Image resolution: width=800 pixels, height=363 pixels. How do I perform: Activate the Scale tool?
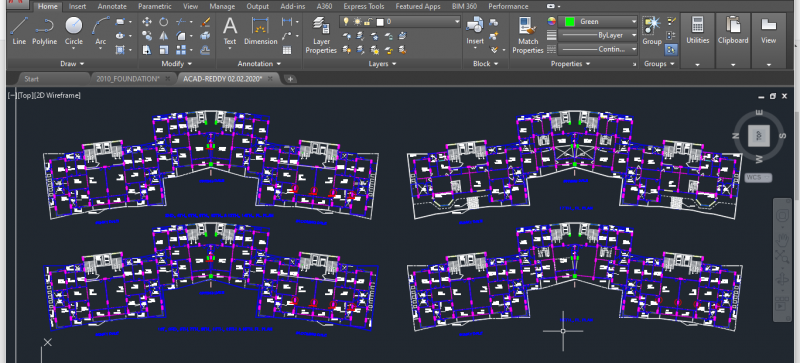pos(164,50)
